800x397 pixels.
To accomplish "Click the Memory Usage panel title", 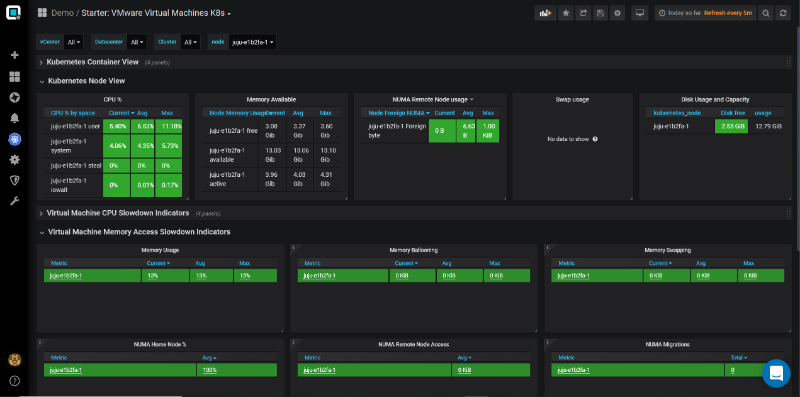I will 160,250.
